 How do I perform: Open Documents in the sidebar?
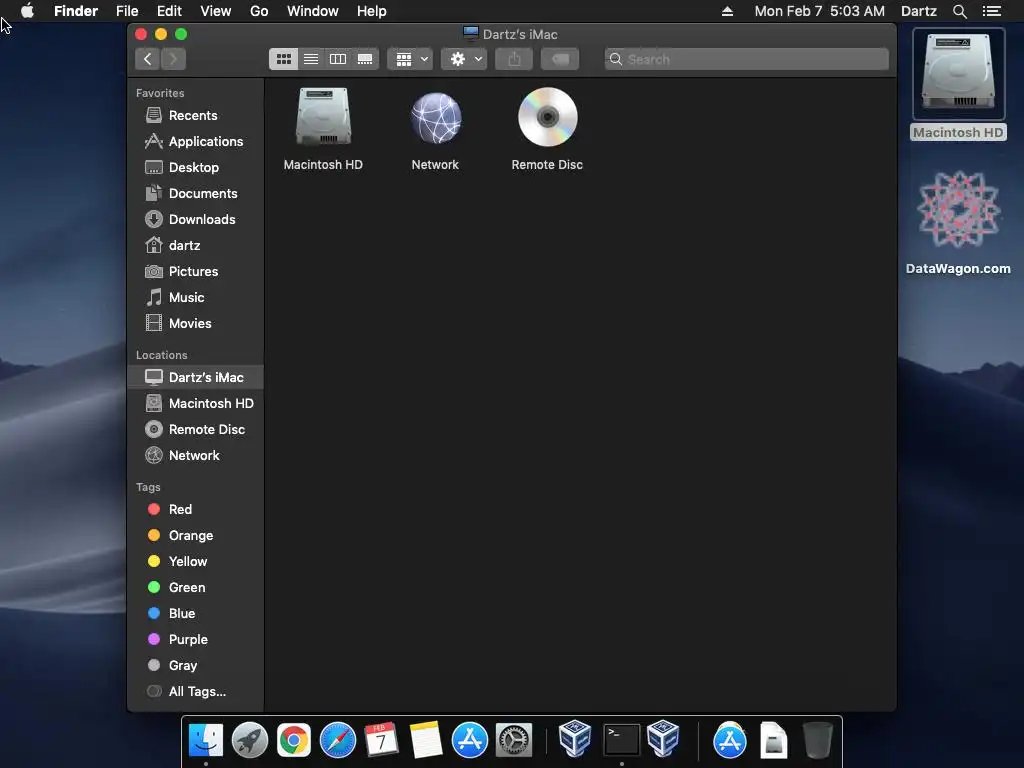coord(195,194)
